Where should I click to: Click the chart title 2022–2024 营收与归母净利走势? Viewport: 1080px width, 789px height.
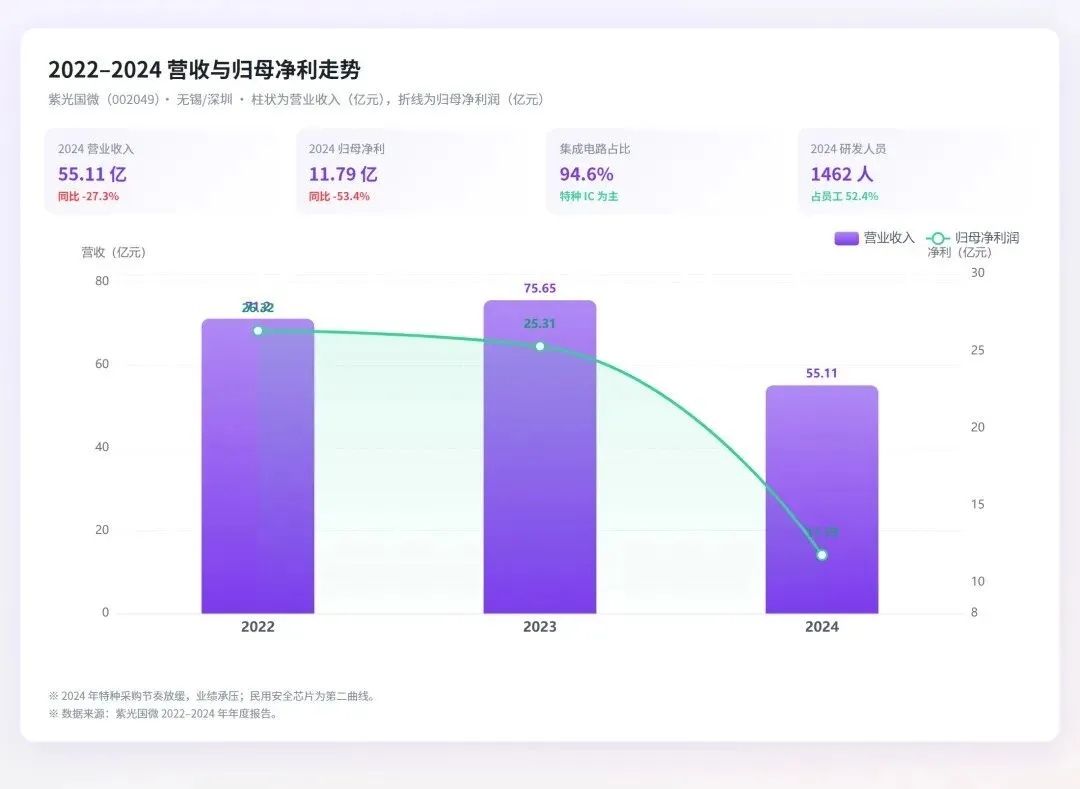[204, 70]
